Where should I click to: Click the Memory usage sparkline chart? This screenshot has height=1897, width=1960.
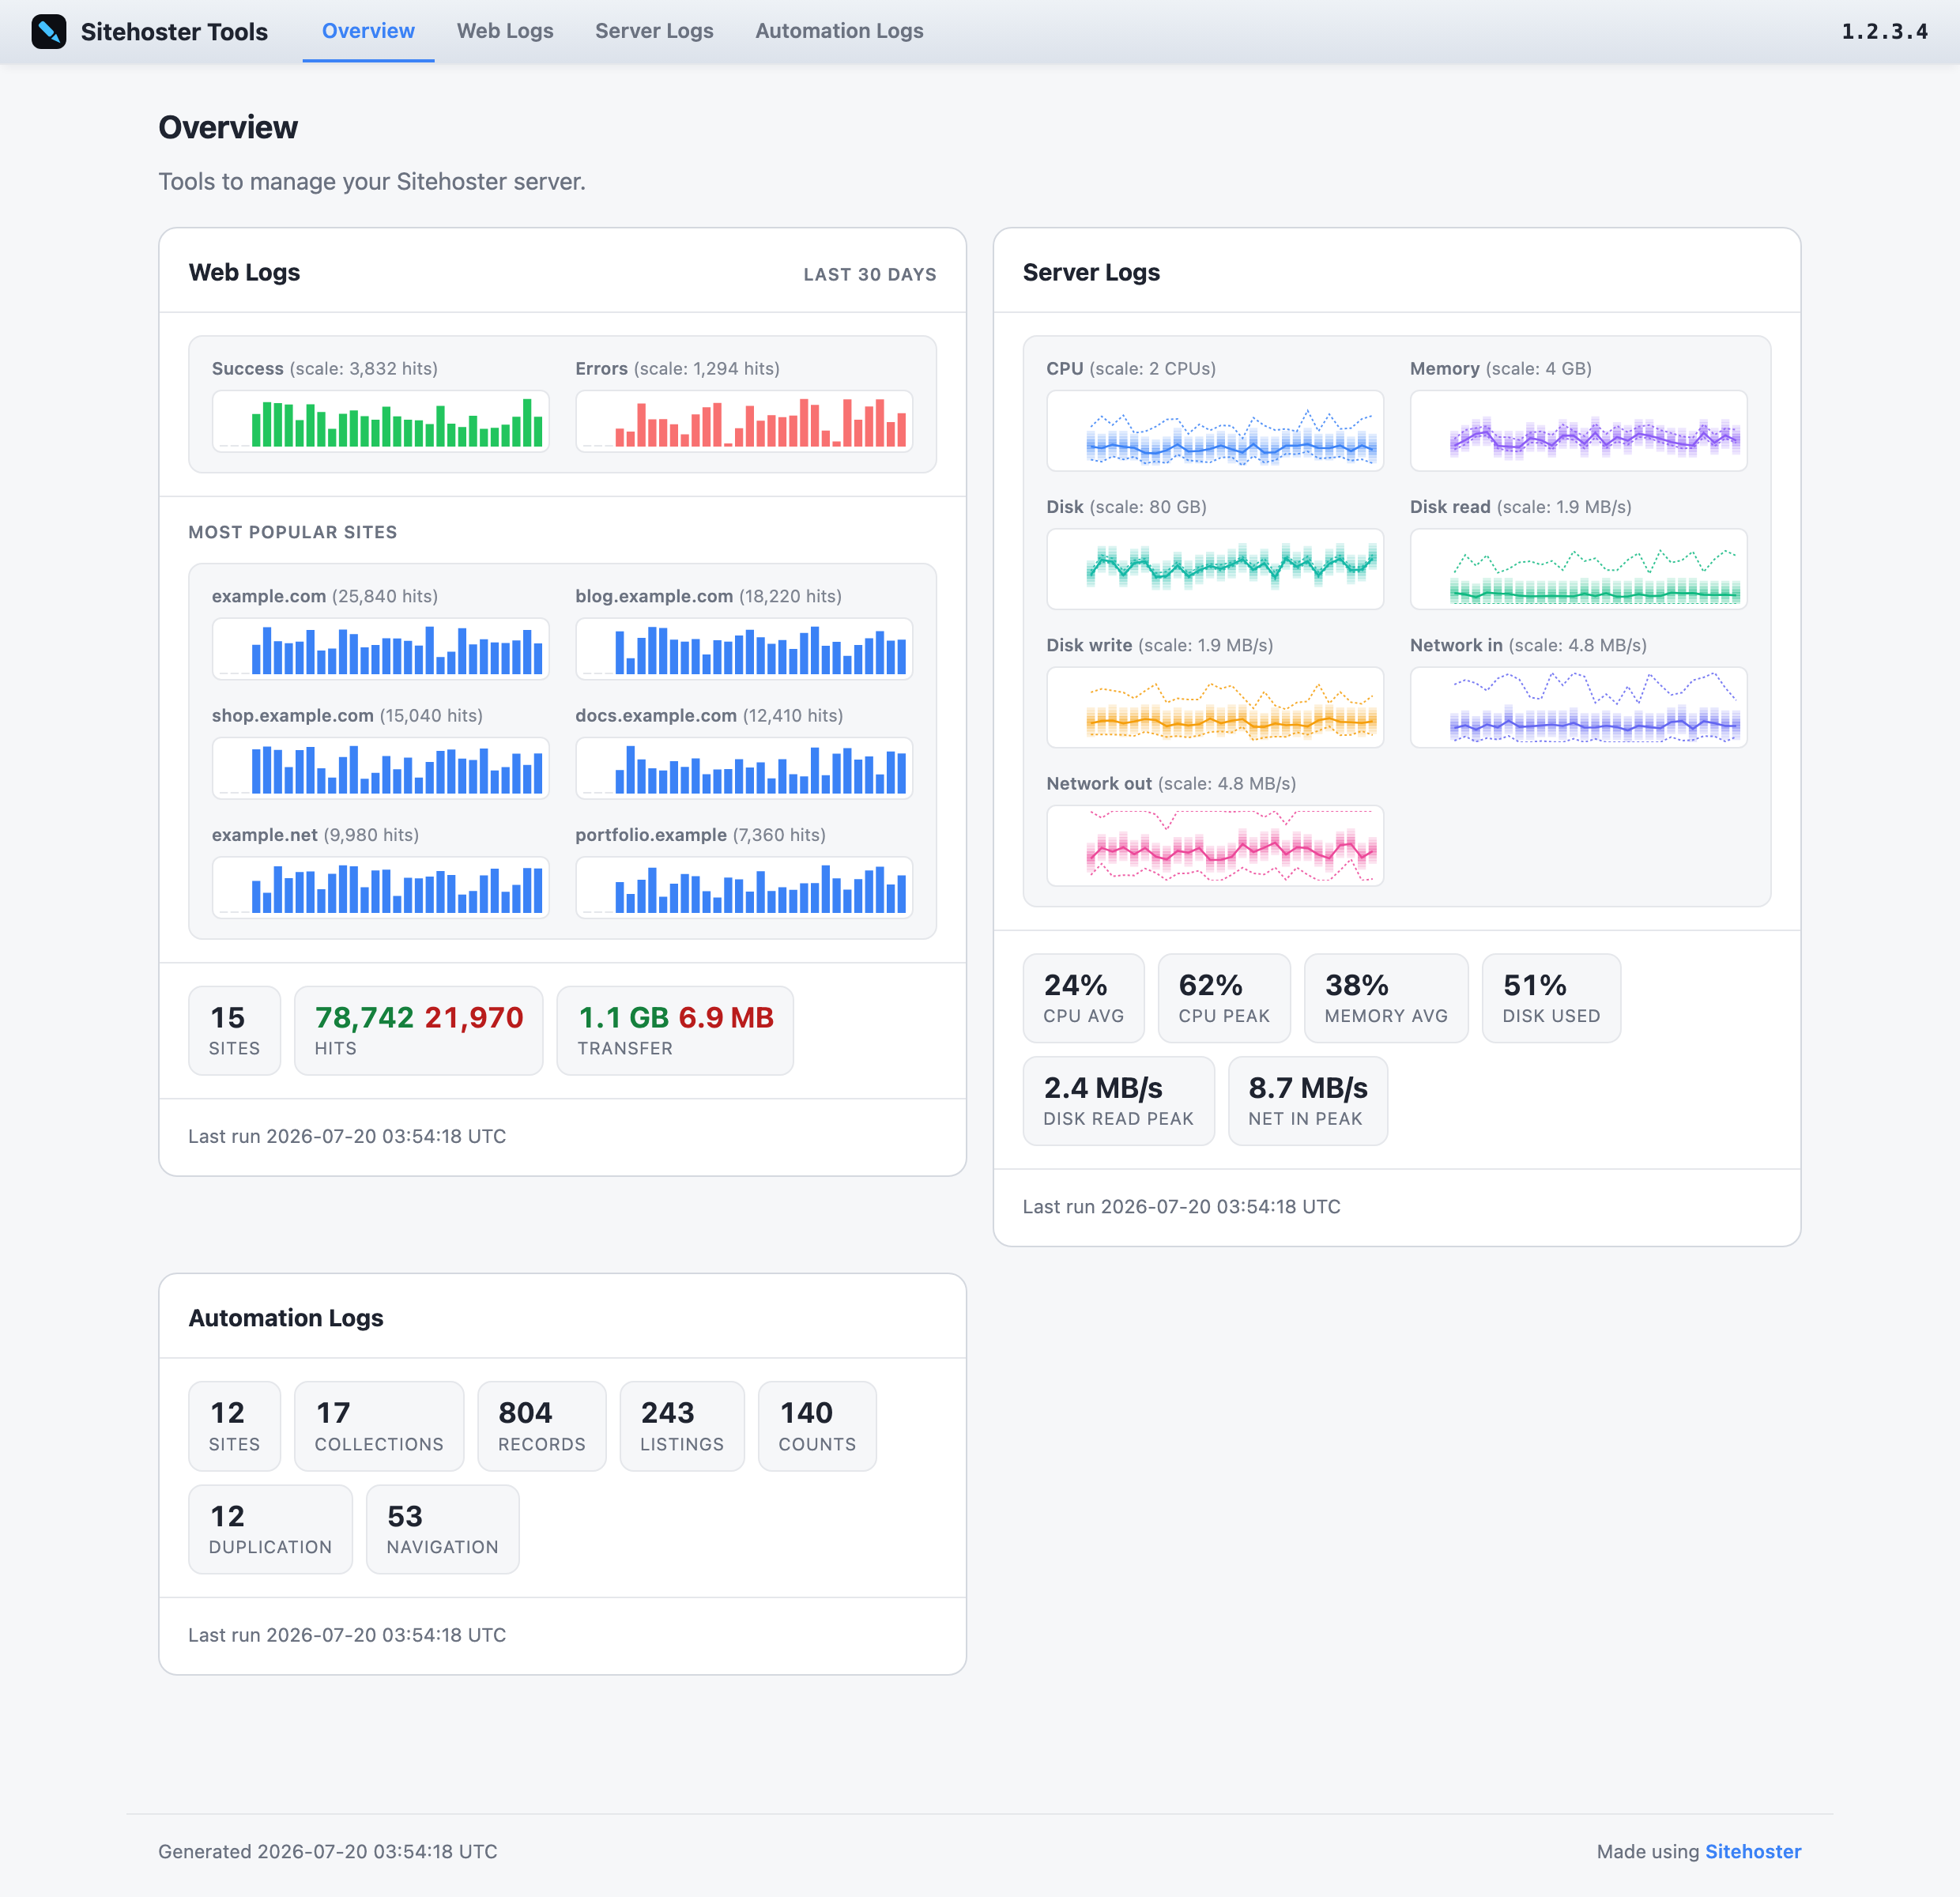pyautogui.click(x=1578, y=430)
